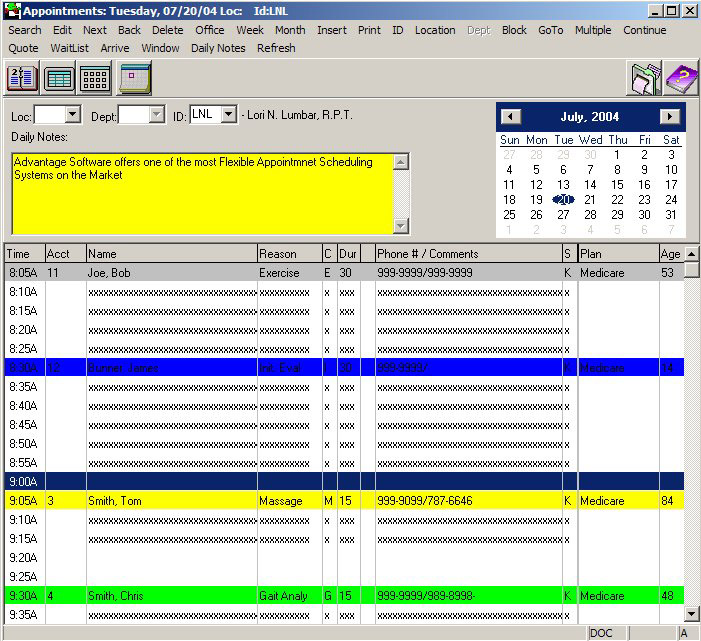
Task: Open the WaitList menu
Action: point(69,48)
